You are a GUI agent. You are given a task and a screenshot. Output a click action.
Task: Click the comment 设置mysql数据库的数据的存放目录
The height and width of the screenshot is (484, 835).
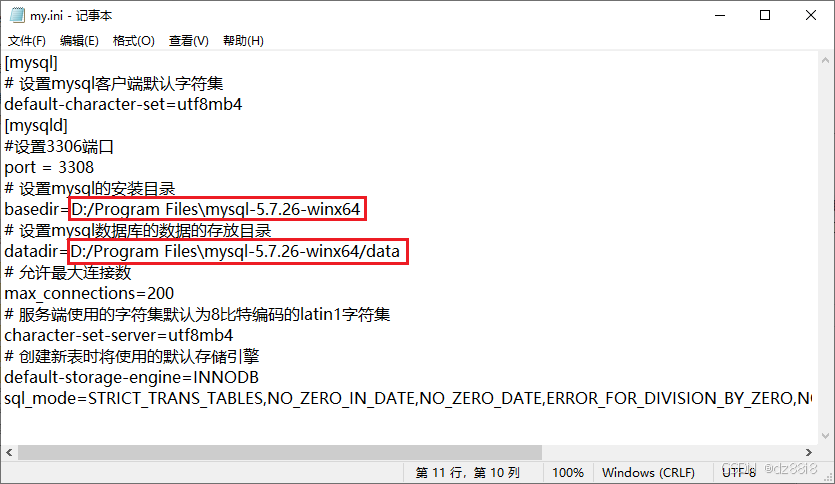[138, 231]
